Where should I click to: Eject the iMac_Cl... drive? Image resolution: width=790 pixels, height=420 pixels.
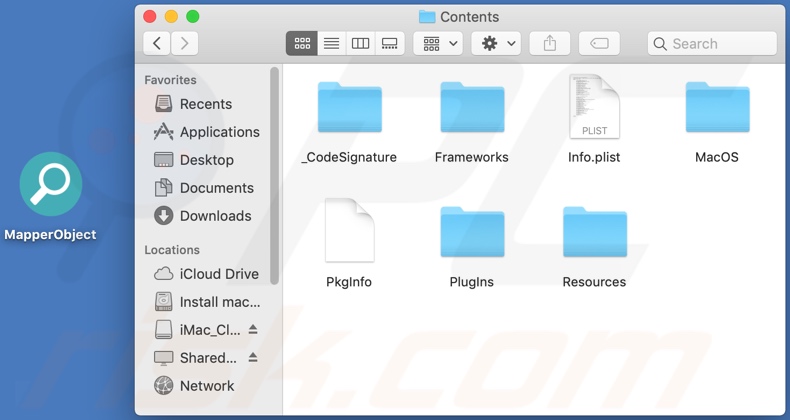[x=253, y=329]
